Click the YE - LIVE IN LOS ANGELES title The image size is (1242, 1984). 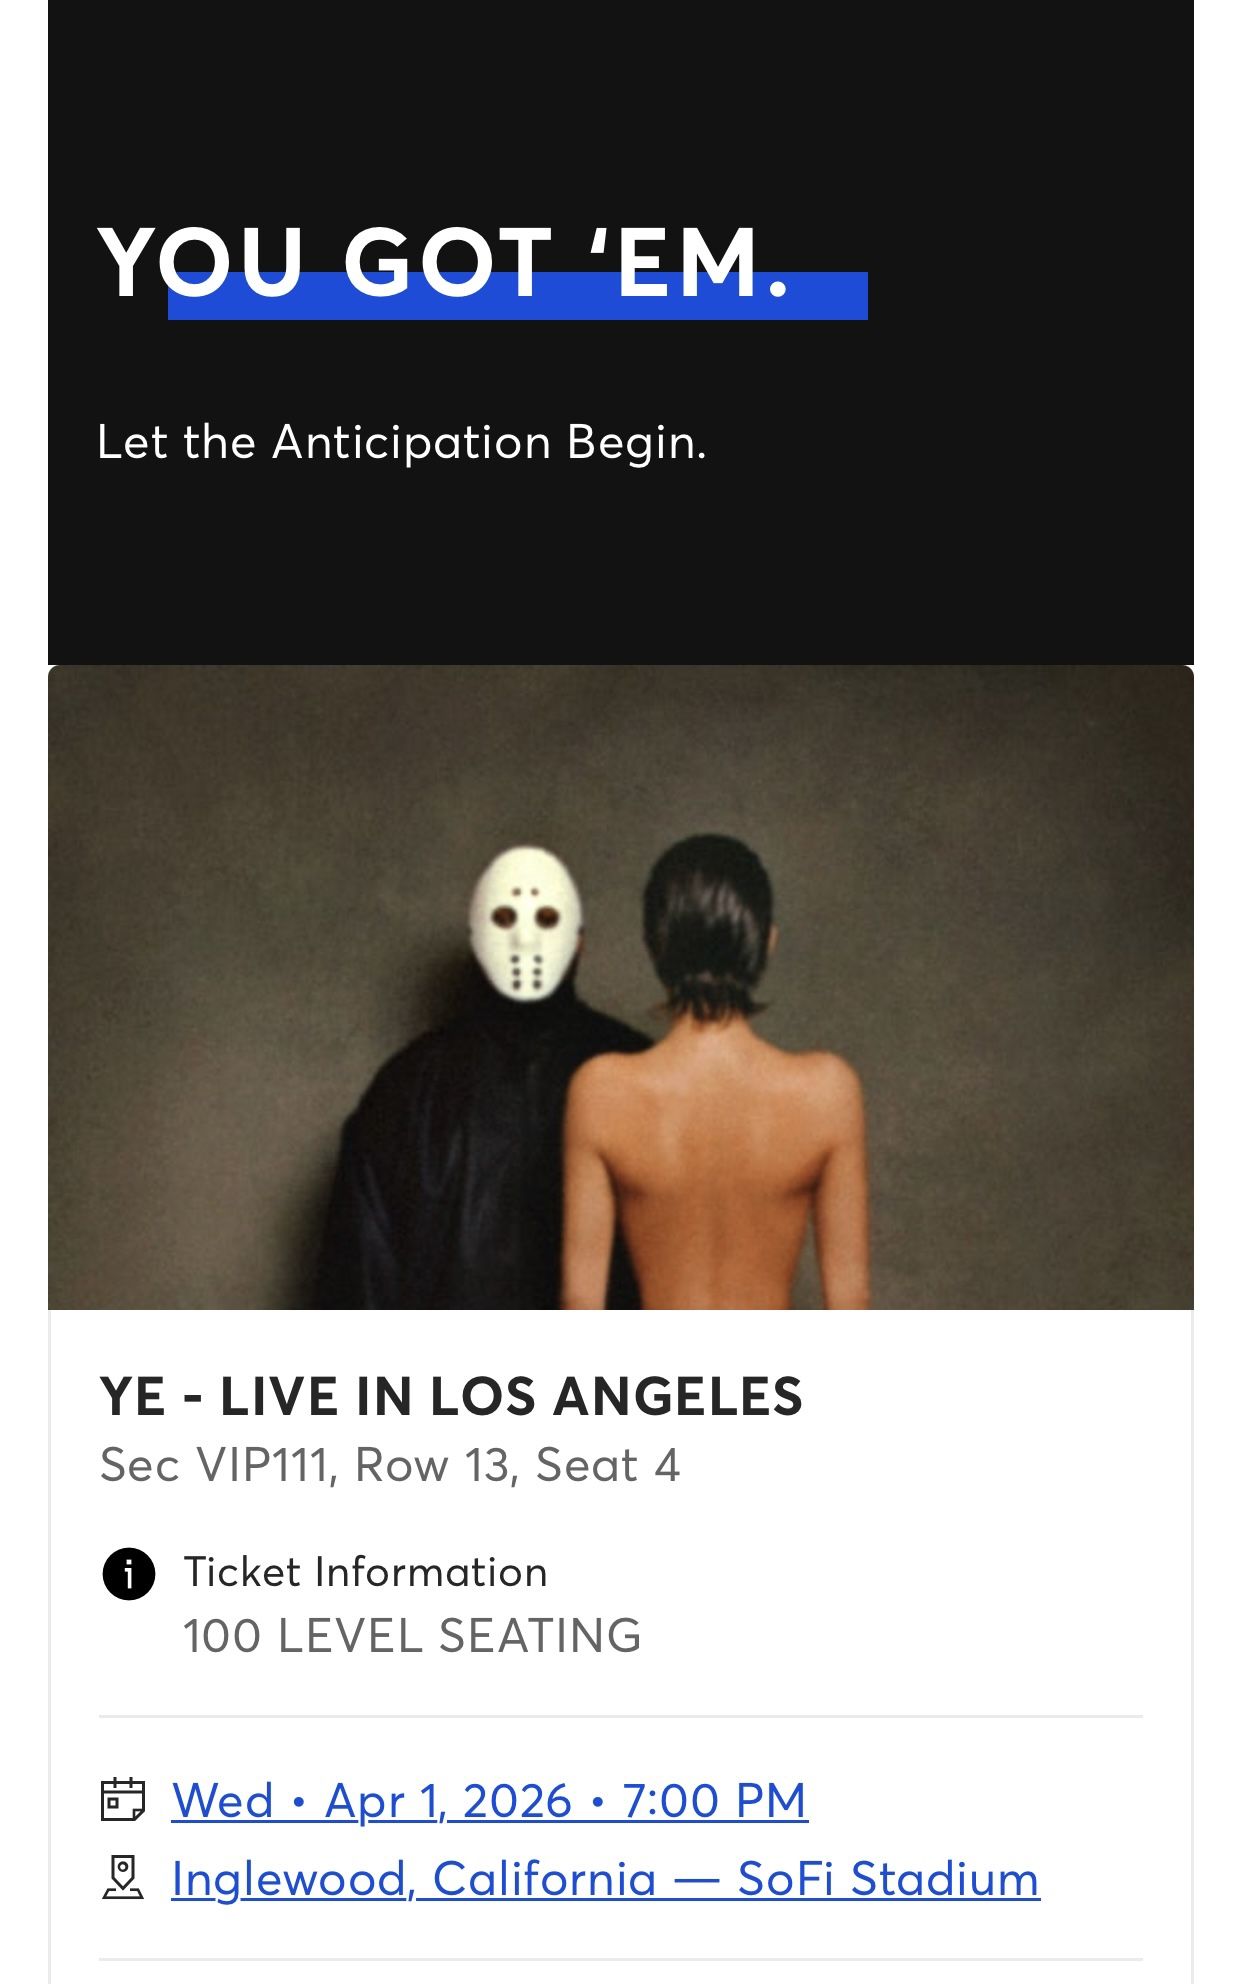[451, 1396]
